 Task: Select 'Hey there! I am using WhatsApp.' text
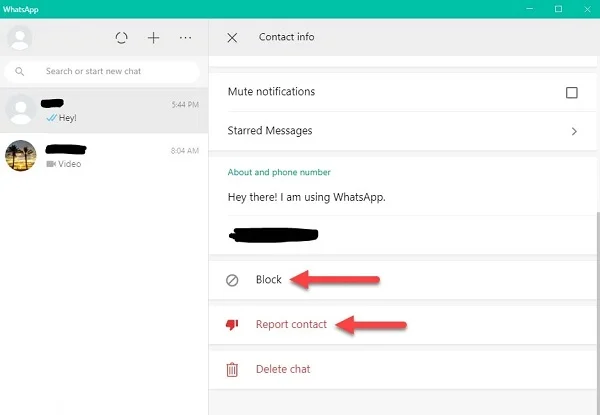[x=307, y=197]
